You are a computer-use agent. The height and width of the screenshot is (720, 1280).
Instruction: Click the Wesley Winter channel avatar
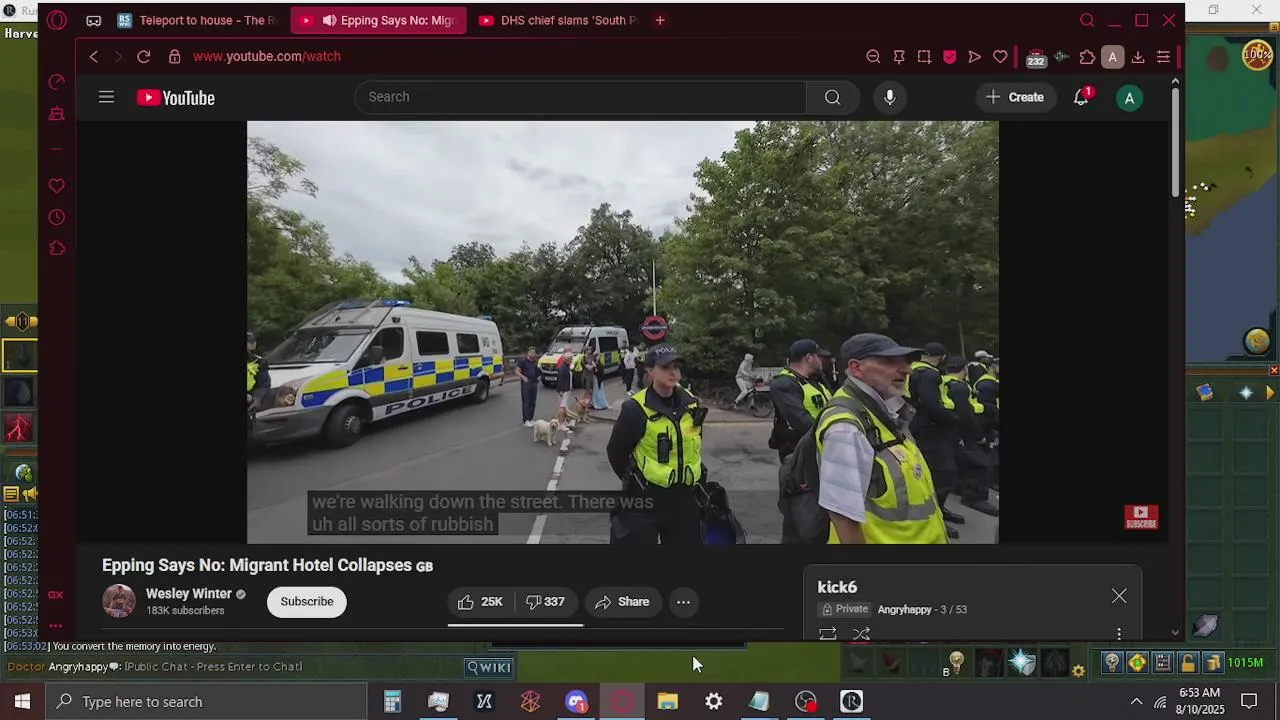pyautogui.click(x=119, y=601)
